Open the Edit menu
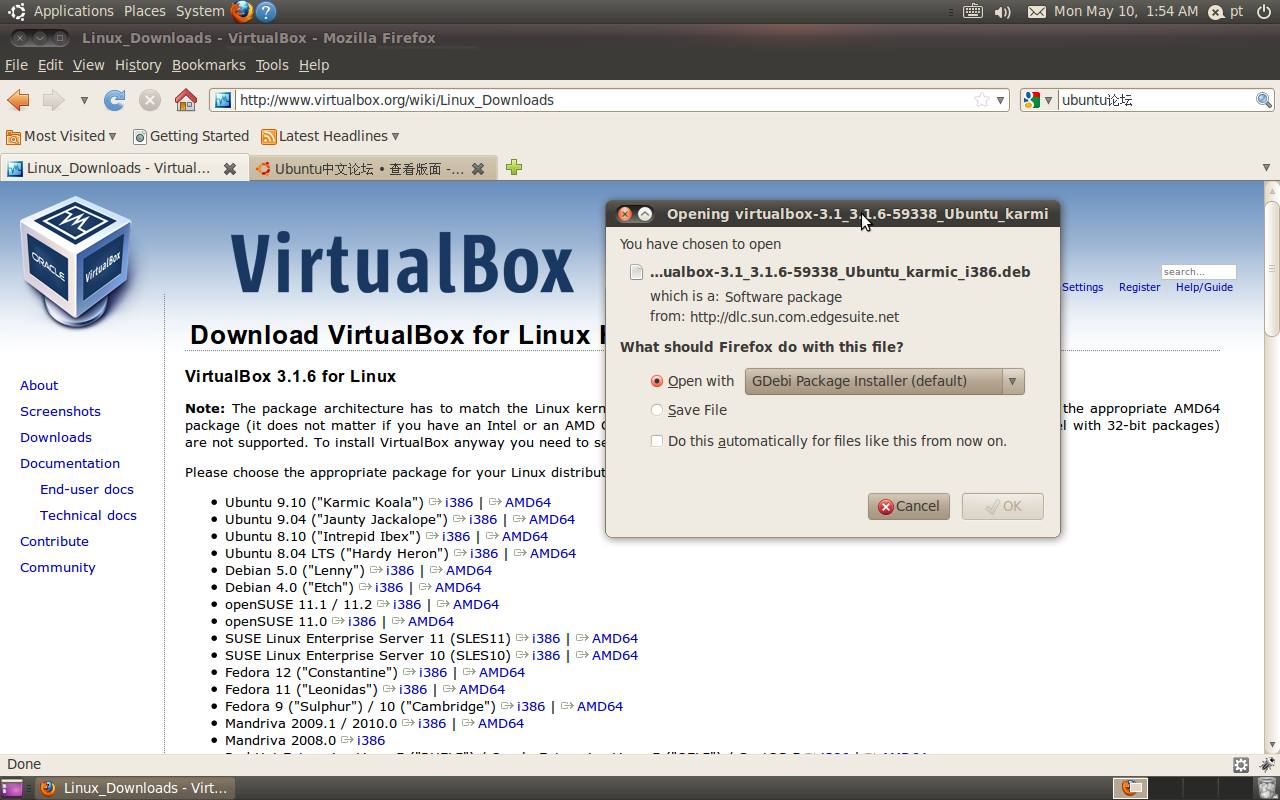 point(50,65)
